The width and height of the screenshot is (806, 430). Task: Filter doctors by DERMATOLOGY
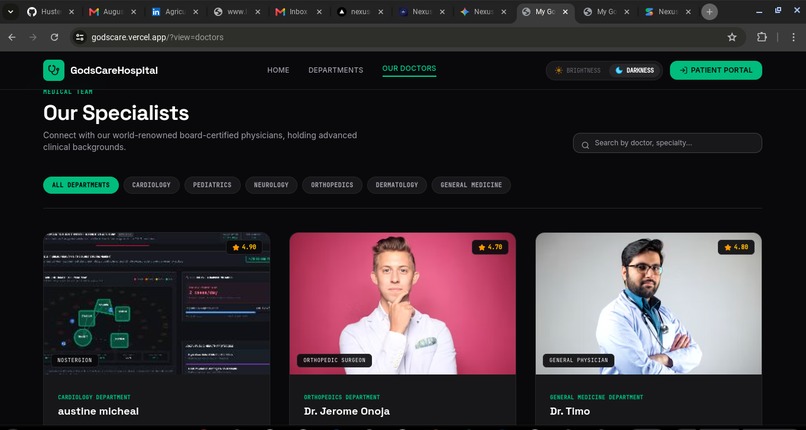coord(397,185)
